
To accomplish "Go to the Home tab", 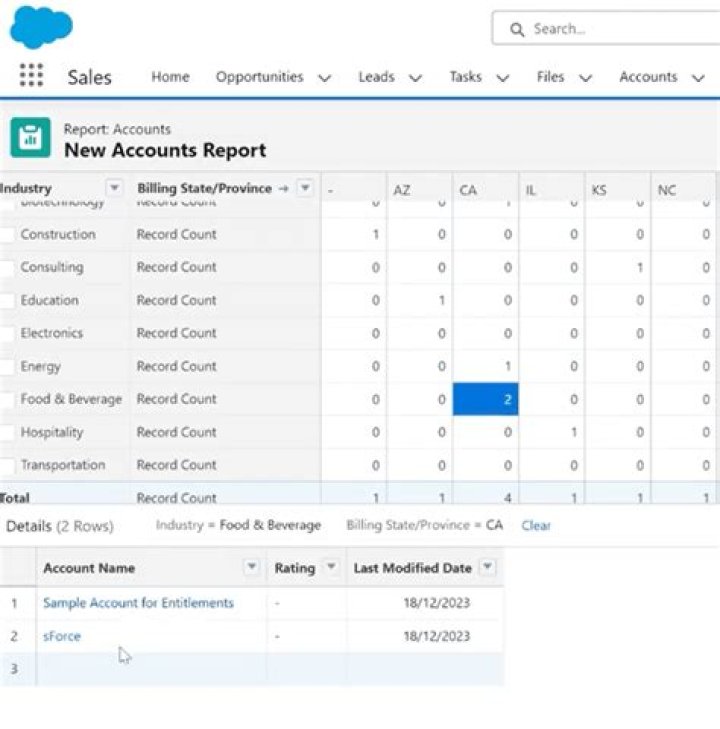I will click(x=170, y=77).
